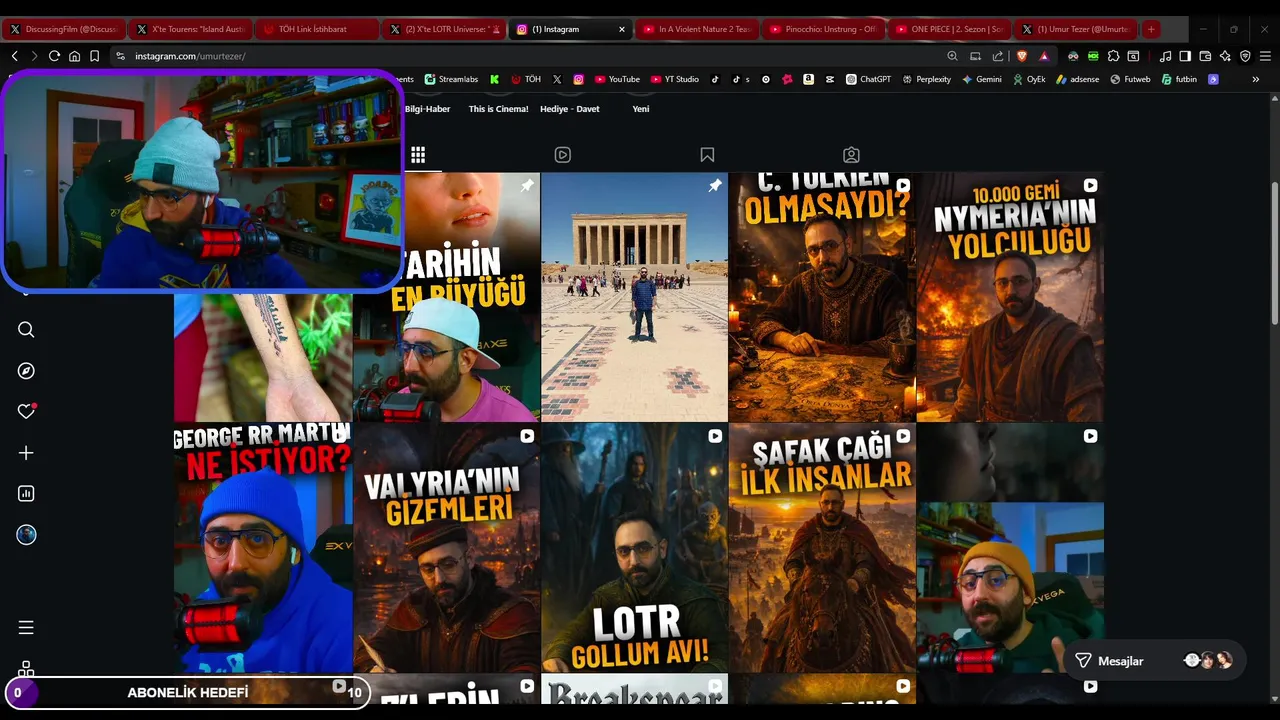Open a new browser tab
The image size is (1280, 720).
pos(1151,29)
